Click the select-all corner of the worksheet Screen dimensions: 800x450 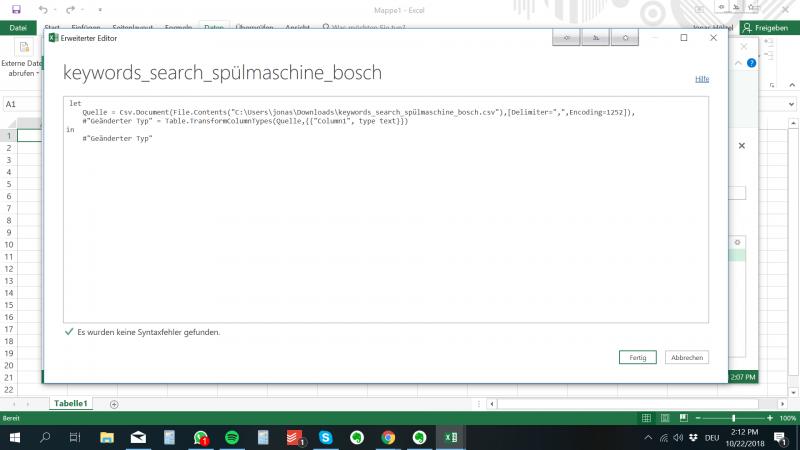coord(10,123)
